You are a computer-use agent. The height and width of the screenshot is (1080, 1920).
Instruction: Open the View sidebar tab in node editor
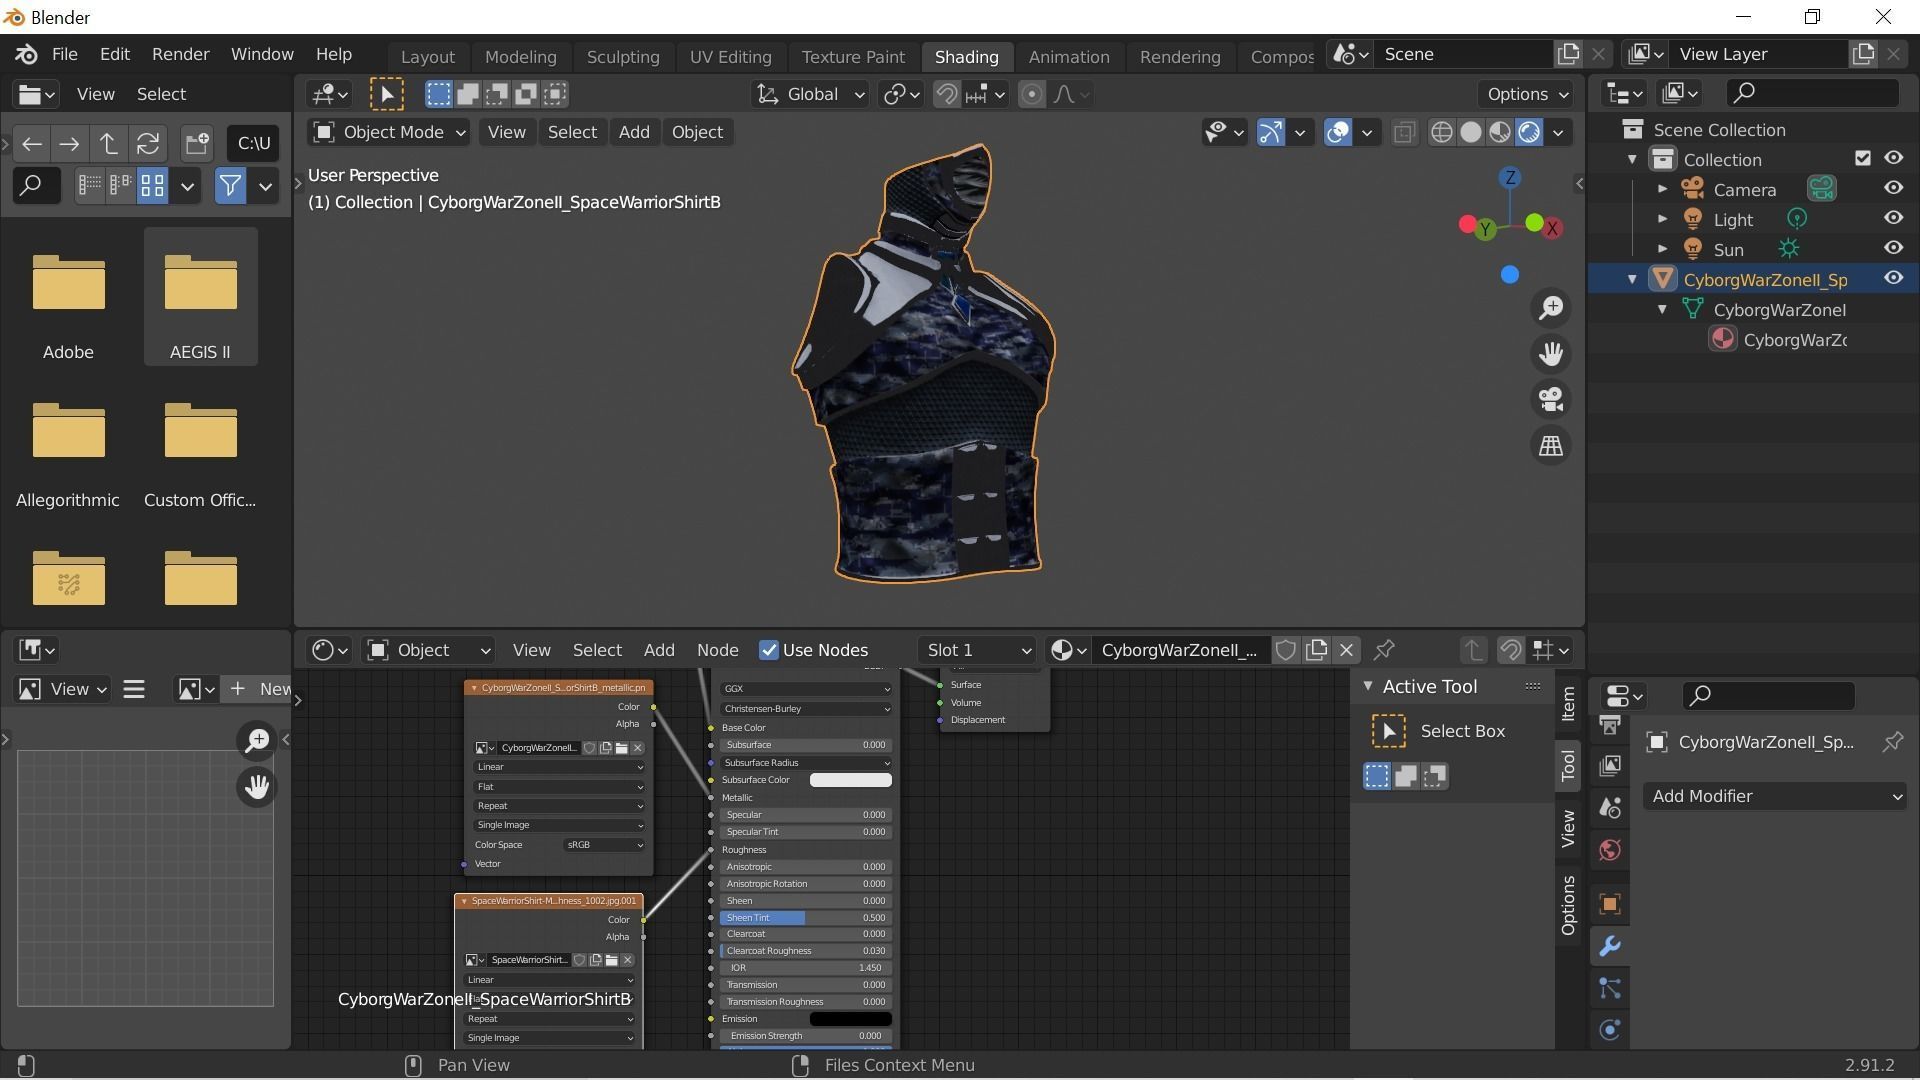coord(1567,829)
